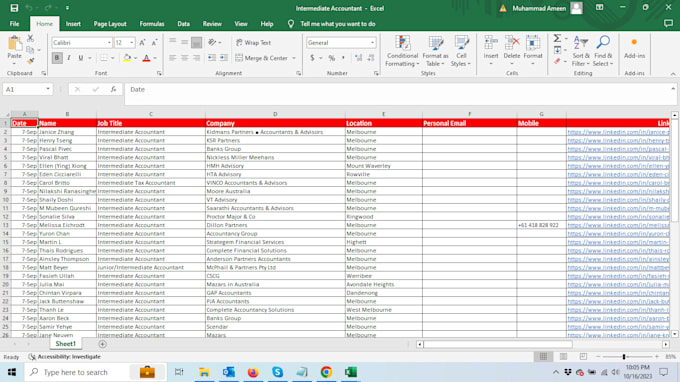The image size is (680, 382).
Task: Open the General number format dropdown
Action: pos(373,42)
